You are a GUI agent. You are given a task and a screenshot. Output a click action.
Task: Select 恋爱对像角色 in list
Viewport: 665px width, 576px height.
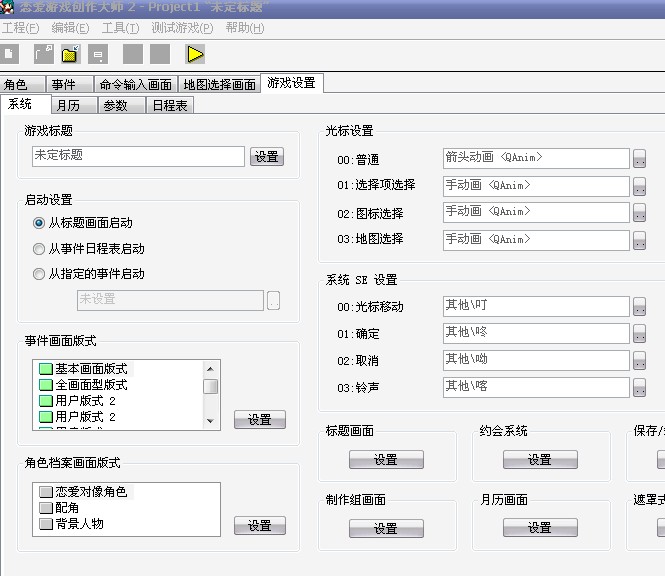(x=91, y=492)
